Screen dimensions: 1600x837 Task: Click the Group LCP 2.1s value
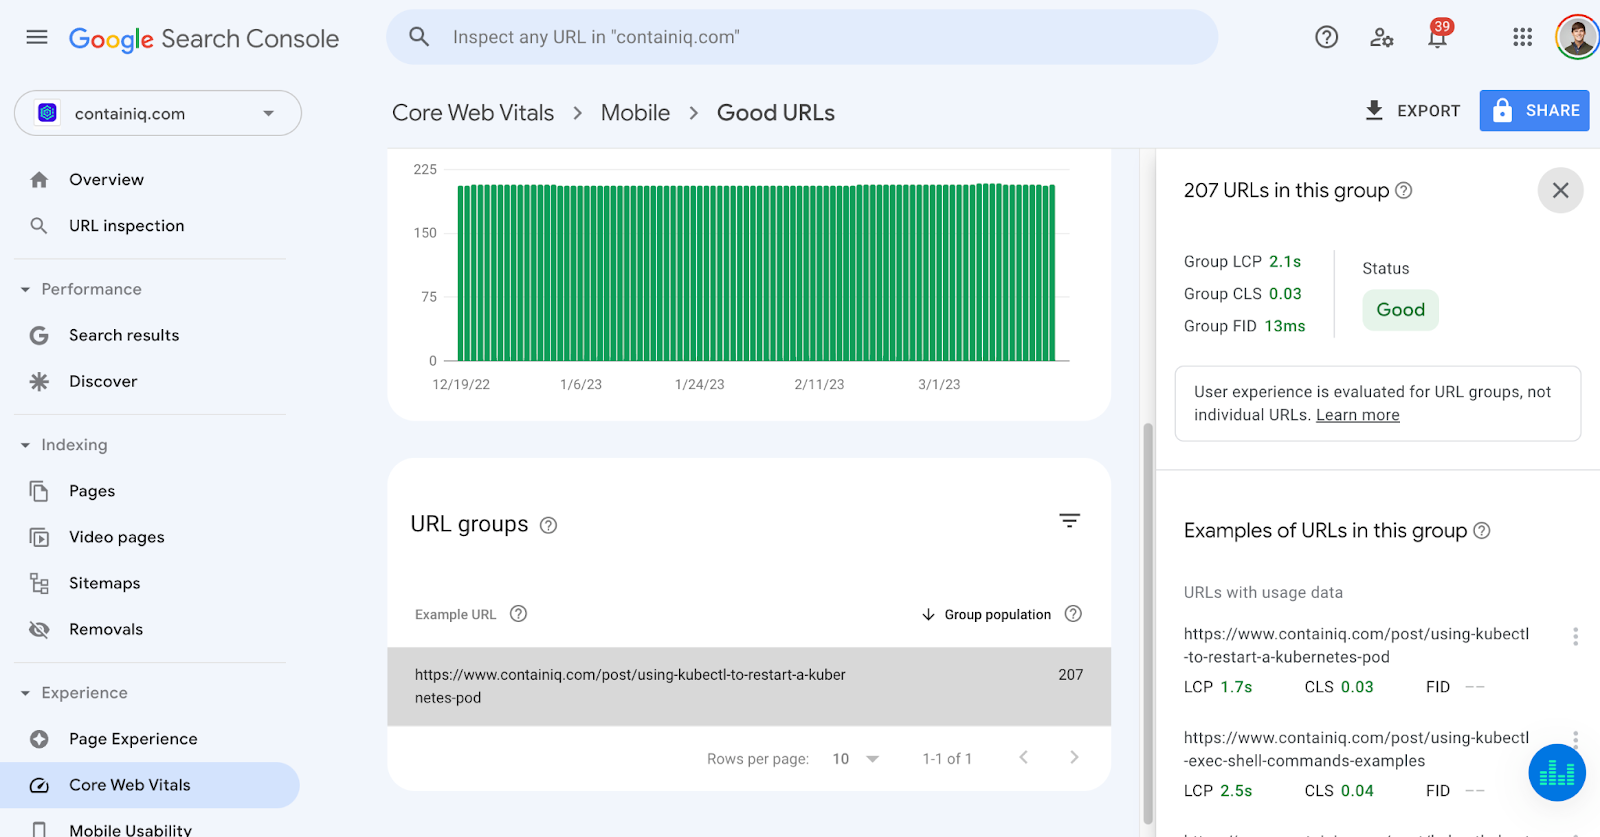(x=1285, y=262)
